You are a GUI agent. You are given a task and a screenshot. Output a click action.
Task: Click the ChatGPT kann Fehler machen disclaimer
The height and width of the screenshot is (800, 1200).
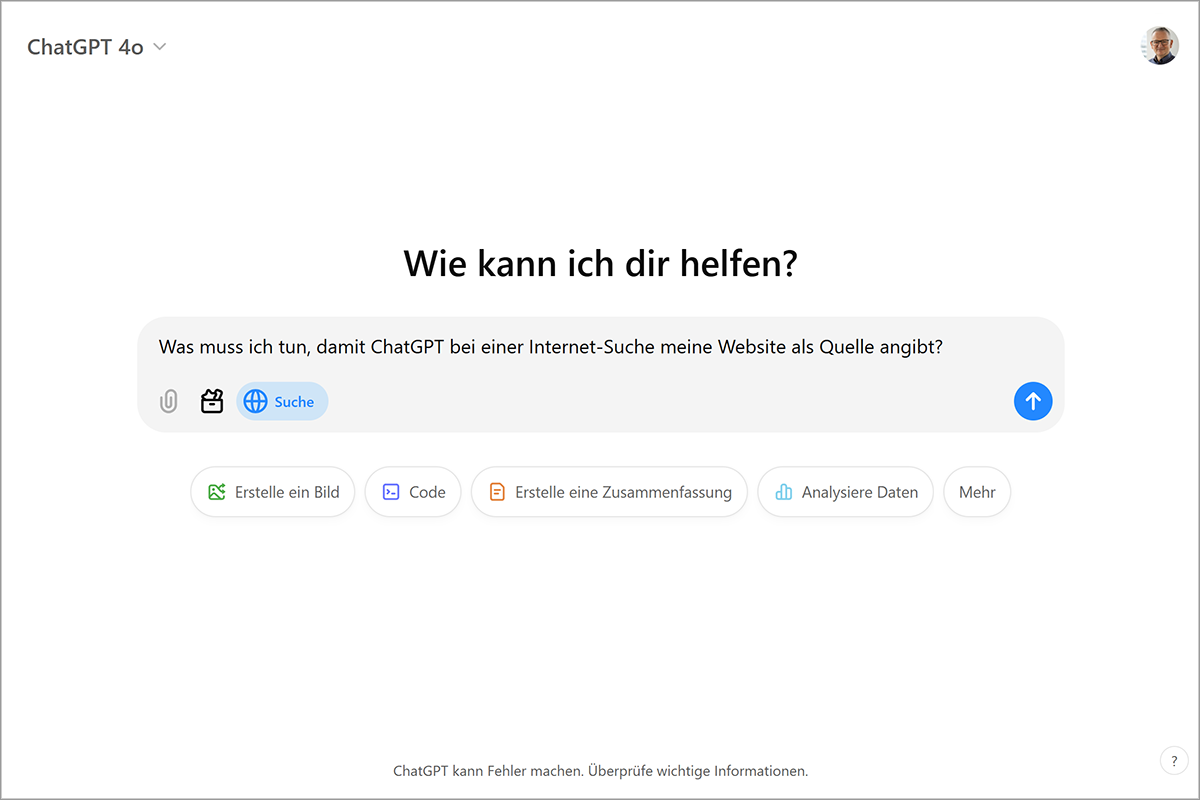click(x=600, y=771)
